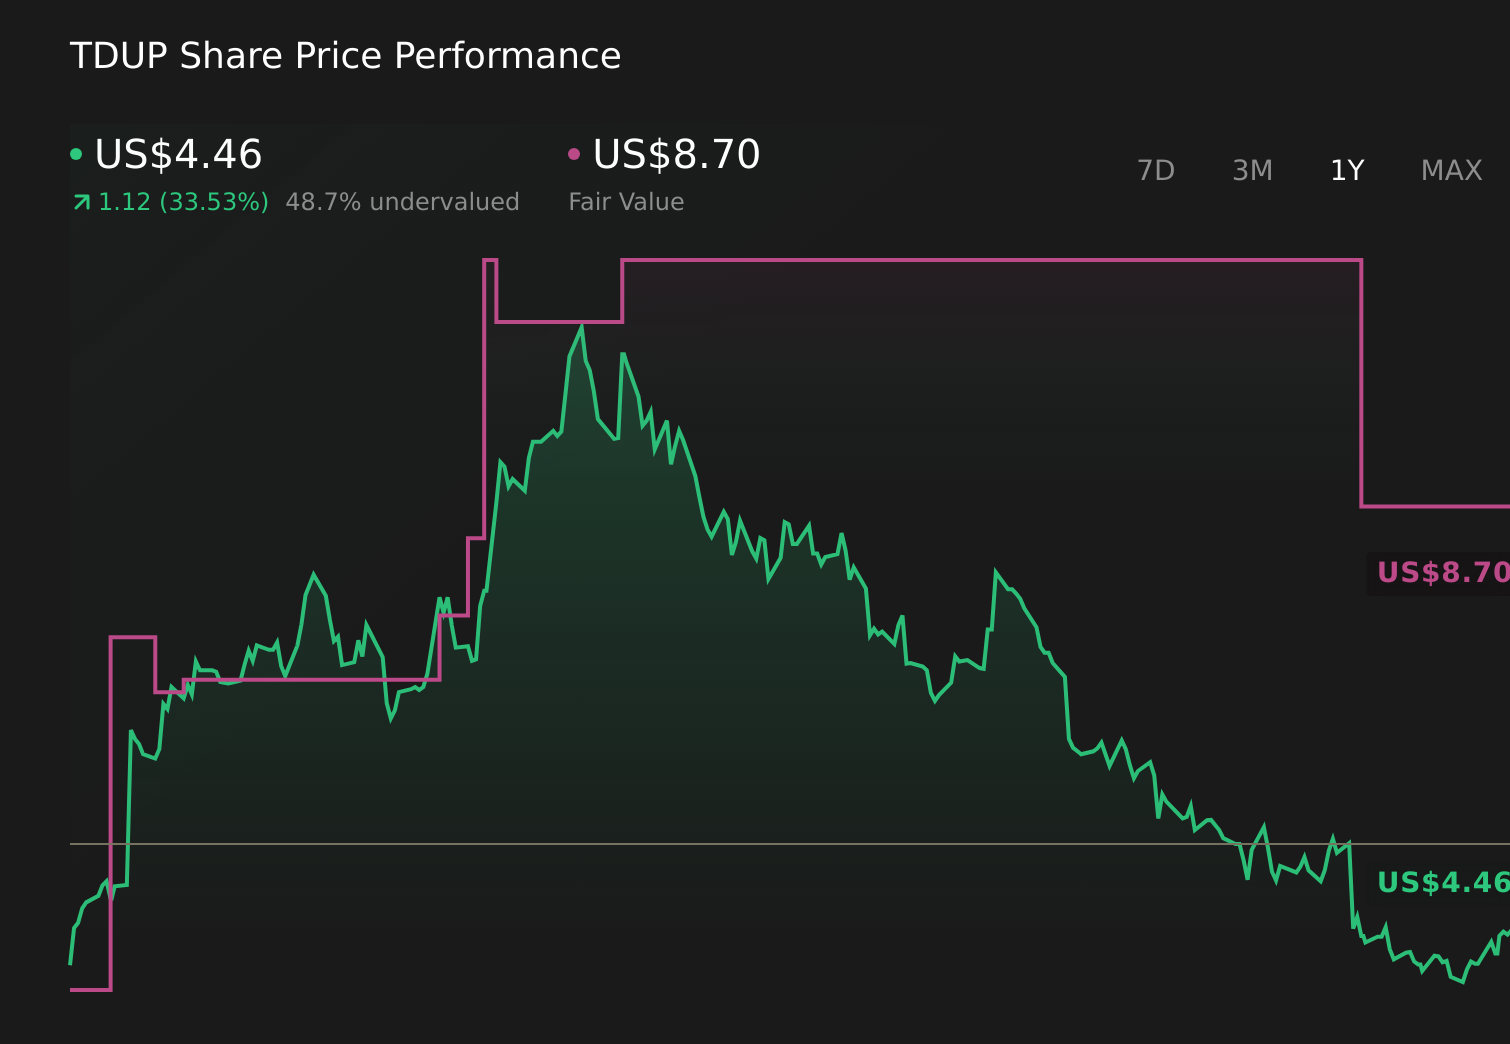Choose the 1Y time range
Image resolution: width=1510 pixels, height=1044 pixels.
[x=1347, y=171]
